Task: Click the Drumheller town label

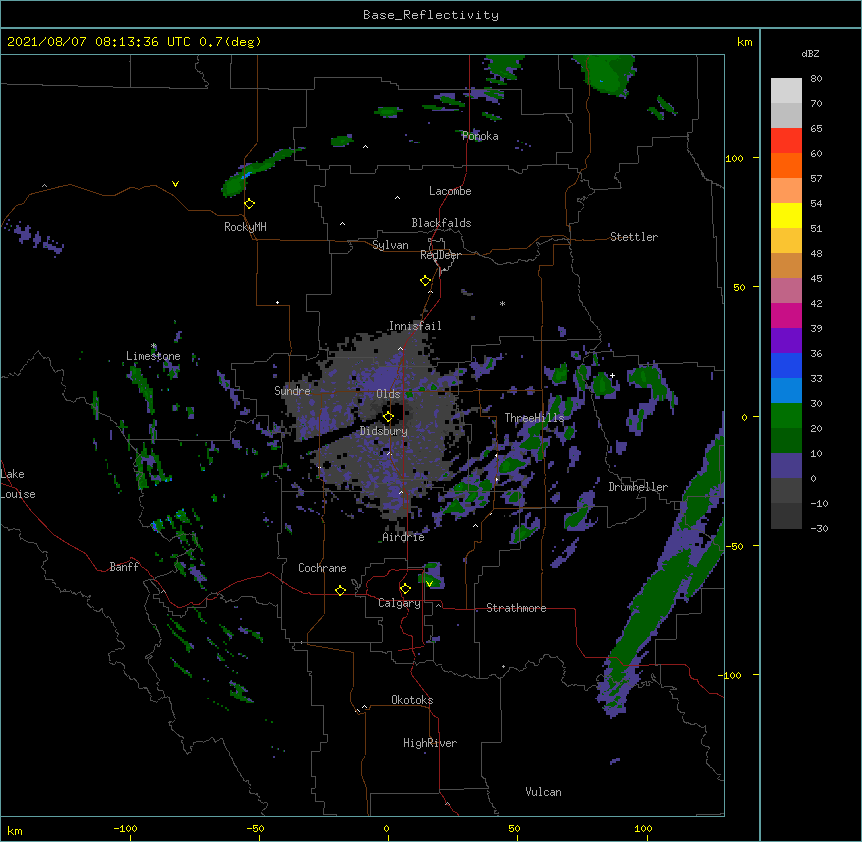Action: (x=638, y=487)
